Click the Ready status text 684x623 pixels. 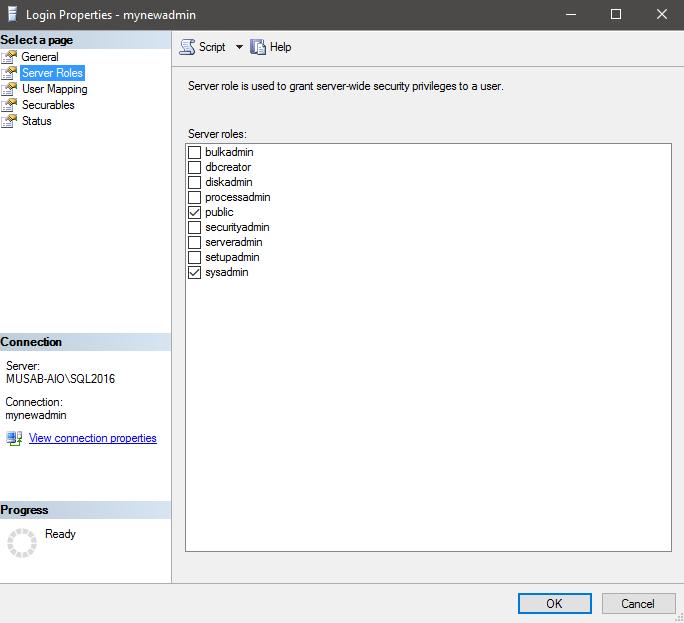coord(60,534)
